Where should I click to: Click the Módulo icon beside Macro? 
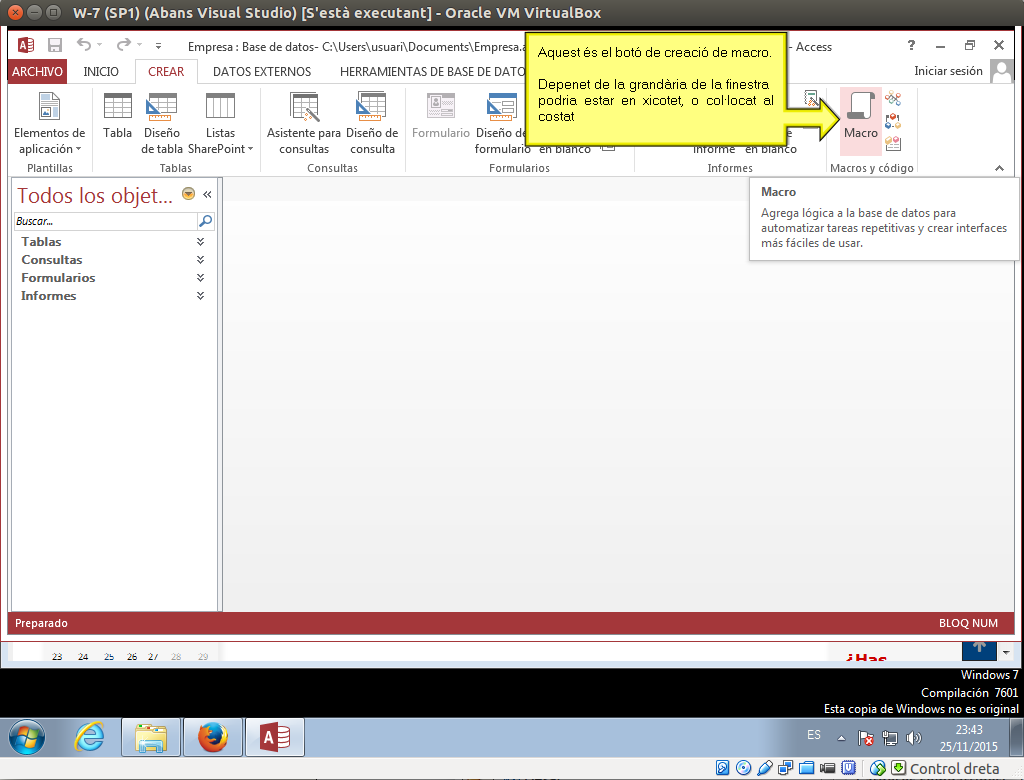[893, 99]
